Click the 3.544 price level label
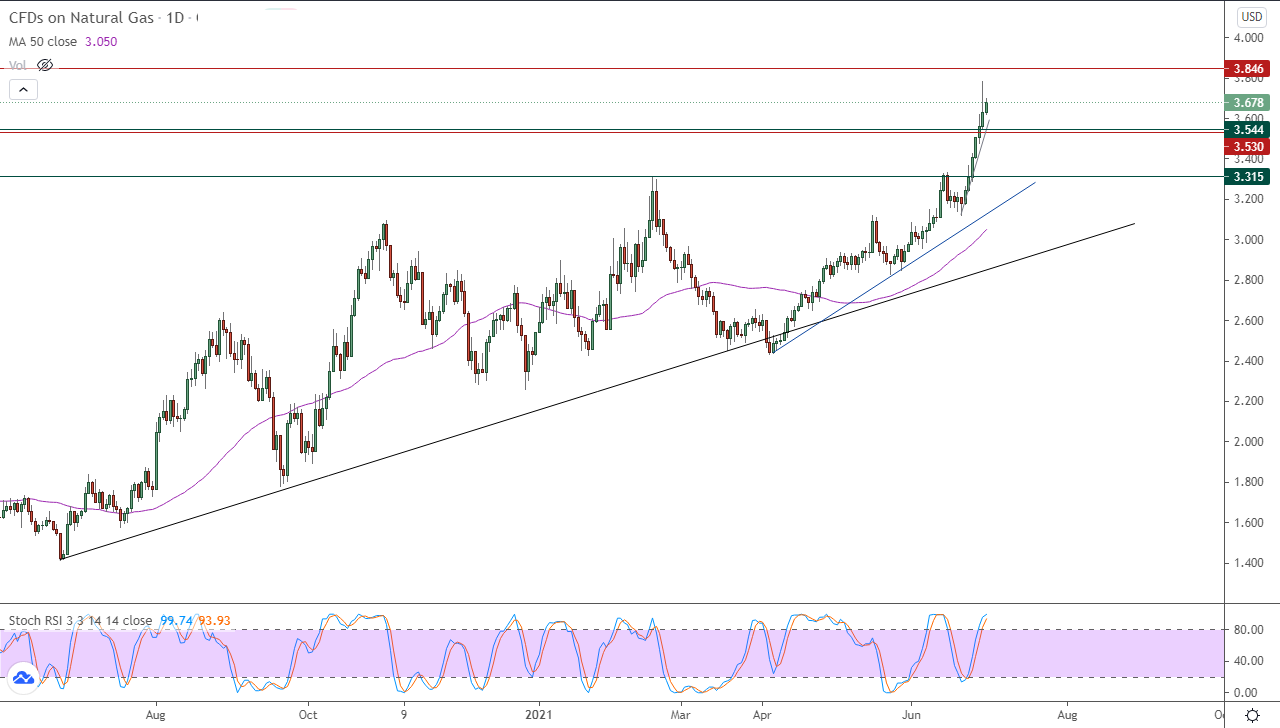Image resolution: width=1280 pixels, height=728 pixels. tap(1249, 129)
